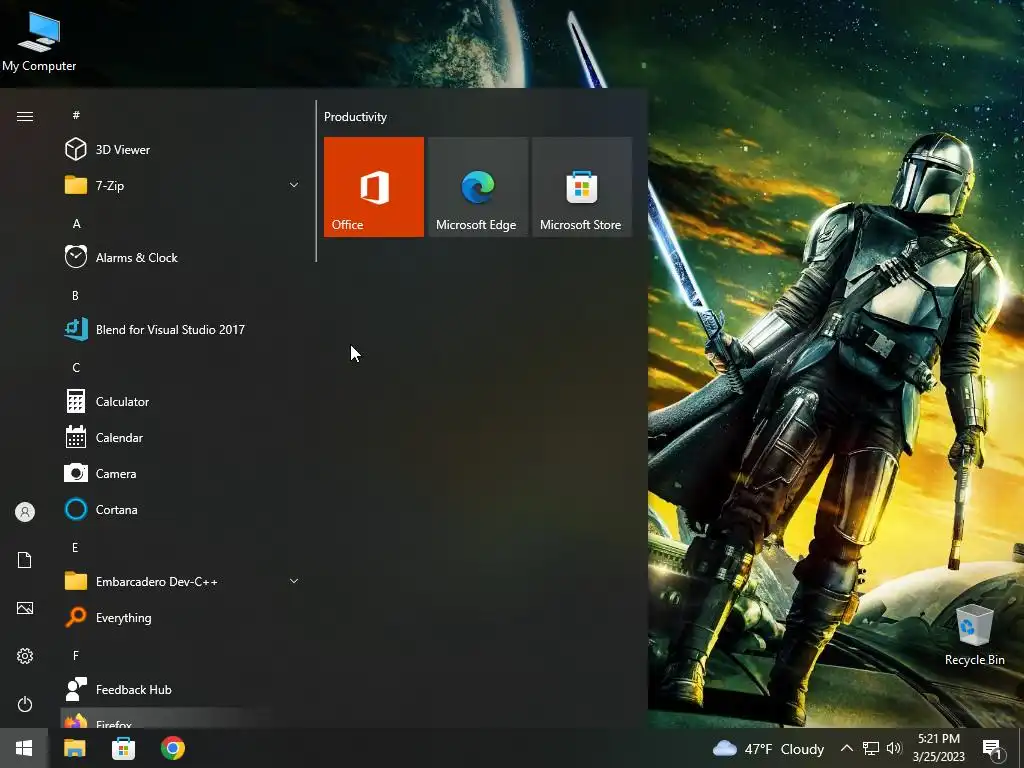Click the Windows Start button

(24, 748)
